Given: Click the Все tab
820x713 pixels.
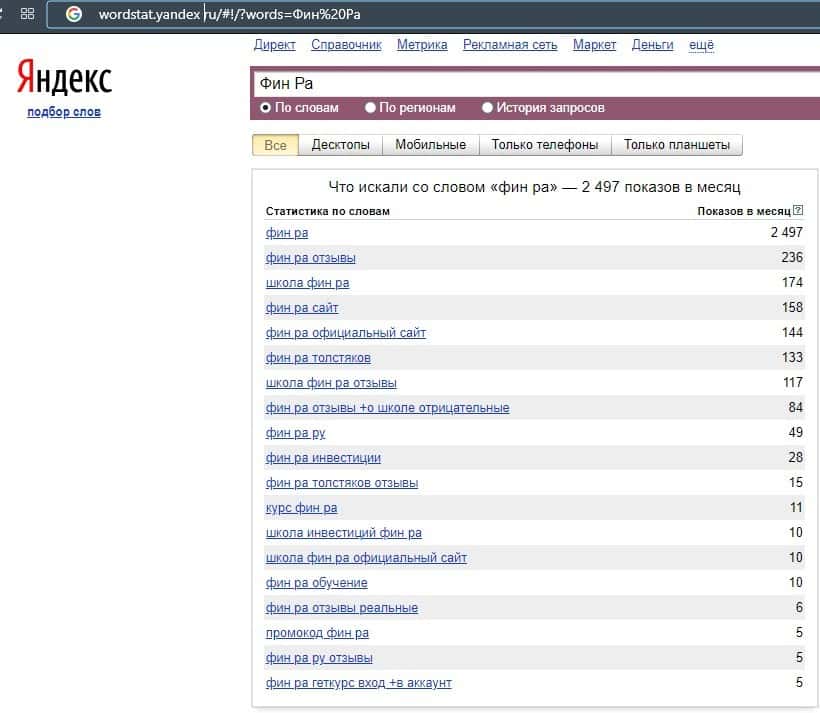Looking at the screenshot, I should (275, 145).
